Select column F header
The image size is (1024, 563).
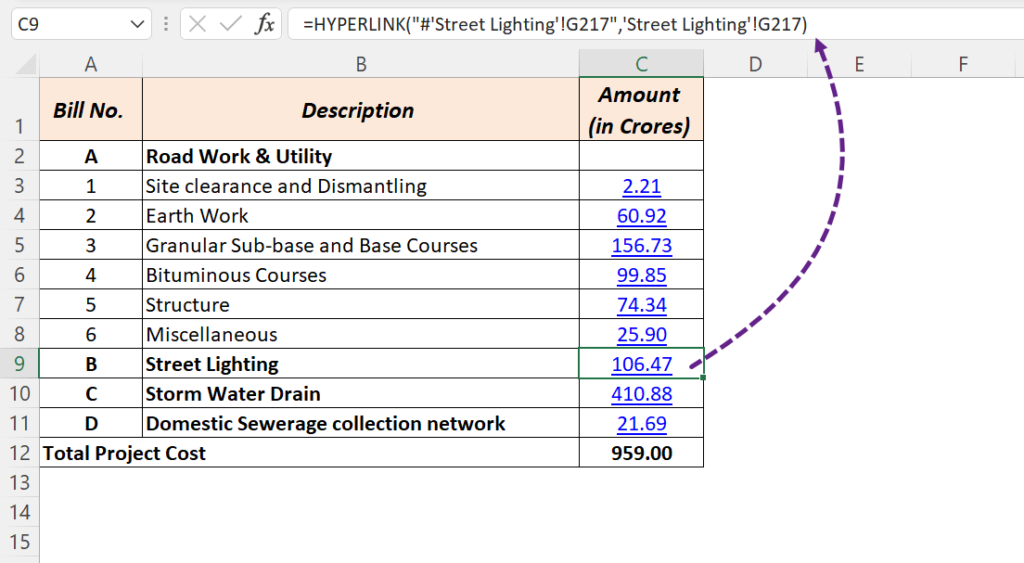[963, 64]
